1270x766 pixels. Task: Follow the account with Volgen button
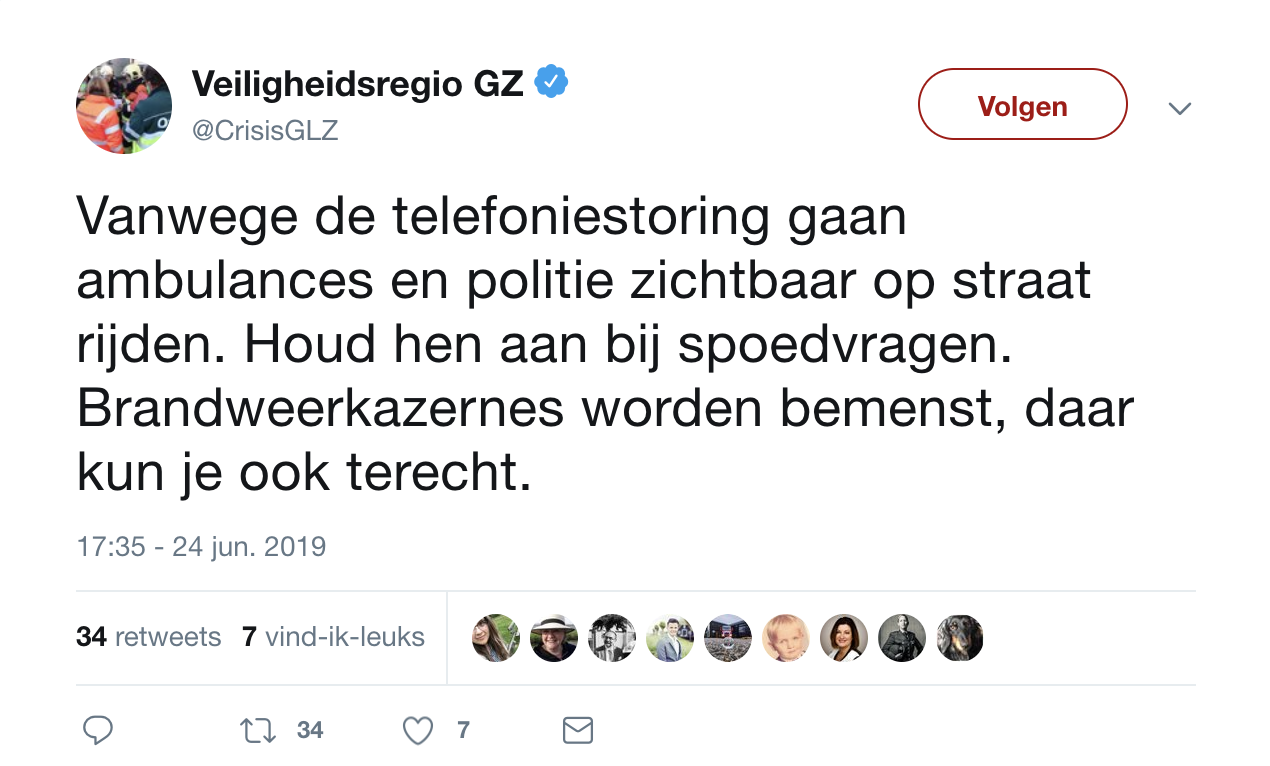click(x=1022, y=105)
